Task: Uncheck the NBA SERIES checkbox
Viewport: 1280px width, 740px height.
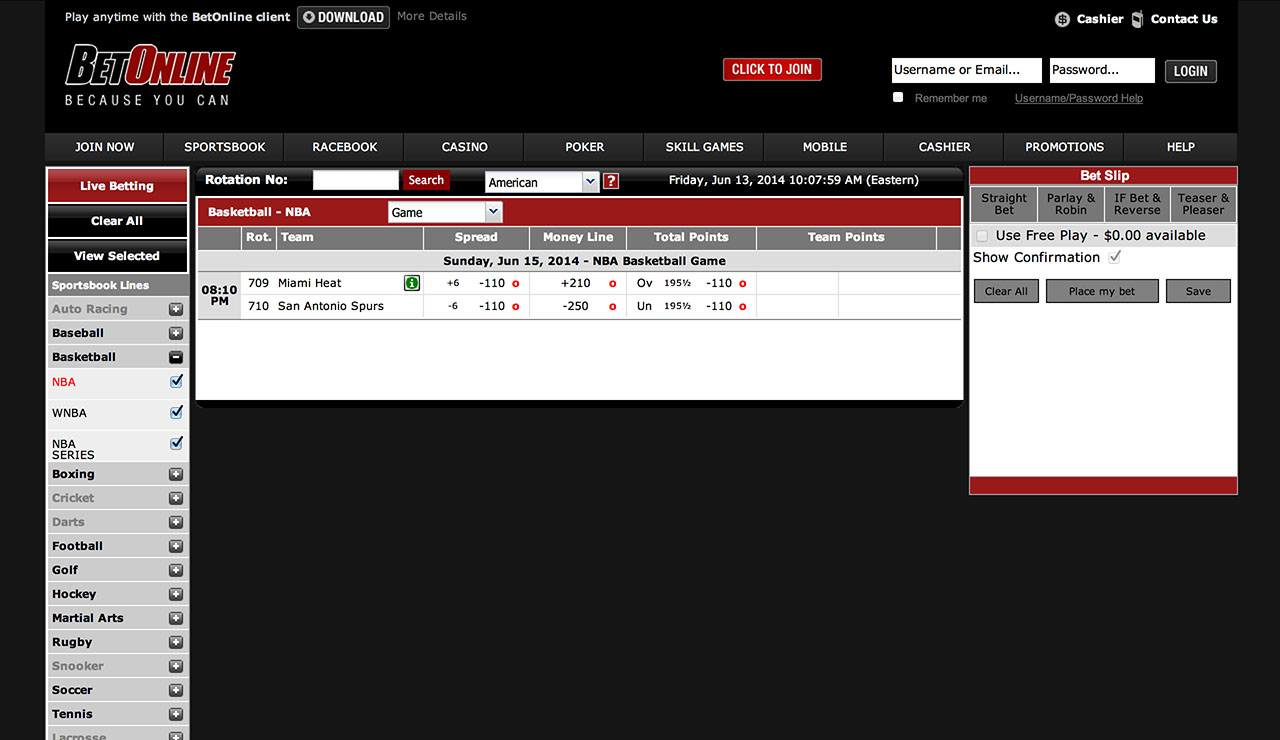Action: tap(177, 443)
